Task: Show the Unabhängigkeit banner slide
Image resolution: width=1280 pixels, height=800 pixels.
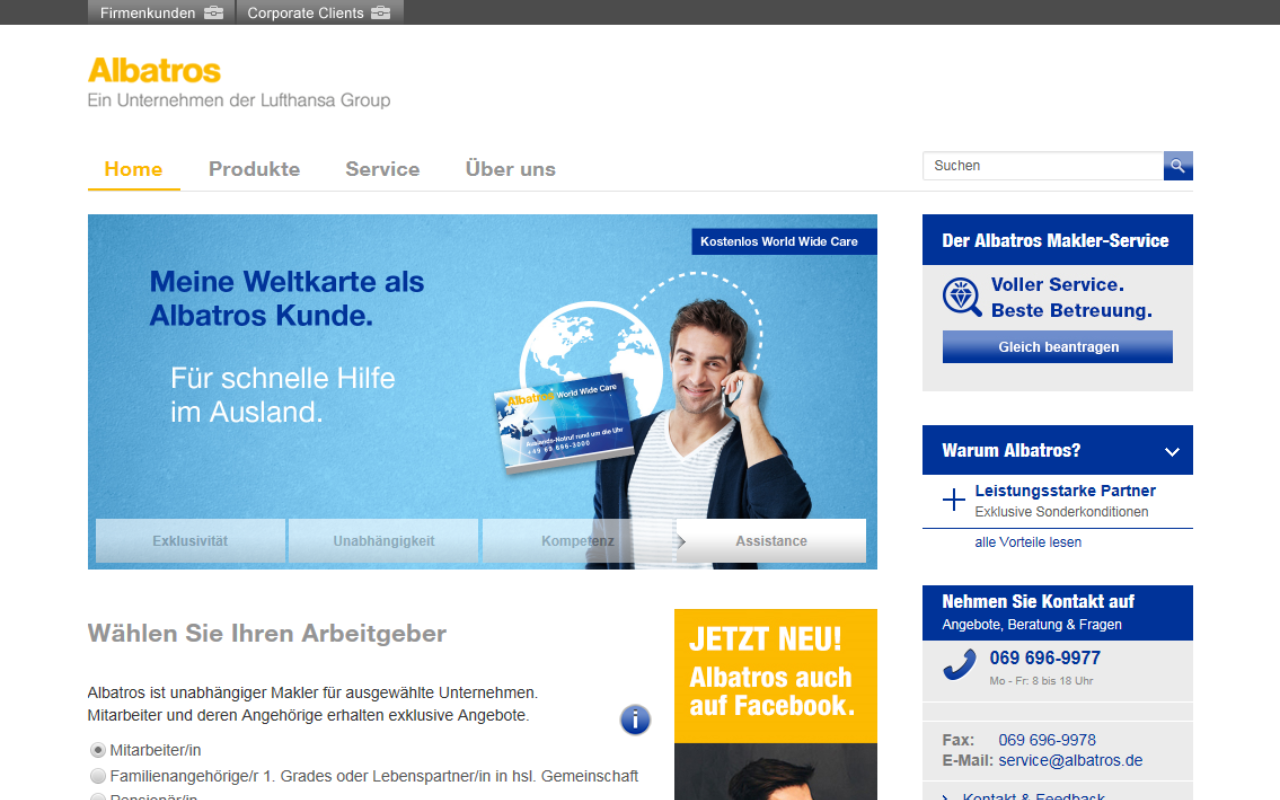Action: click(384, 541)
